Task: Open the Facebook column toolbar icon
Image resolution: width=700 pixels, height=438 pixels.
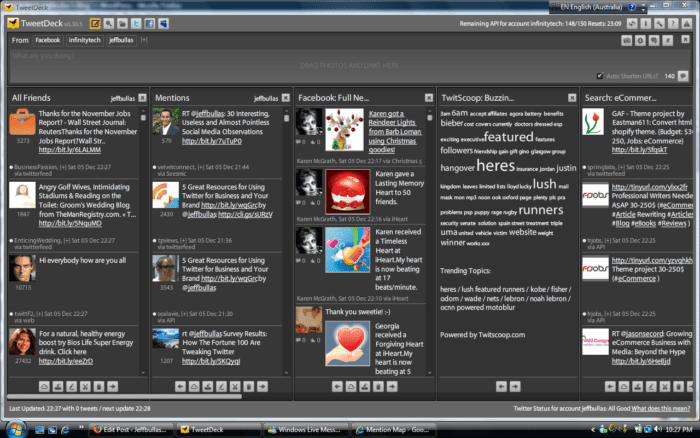Action: 150,23
